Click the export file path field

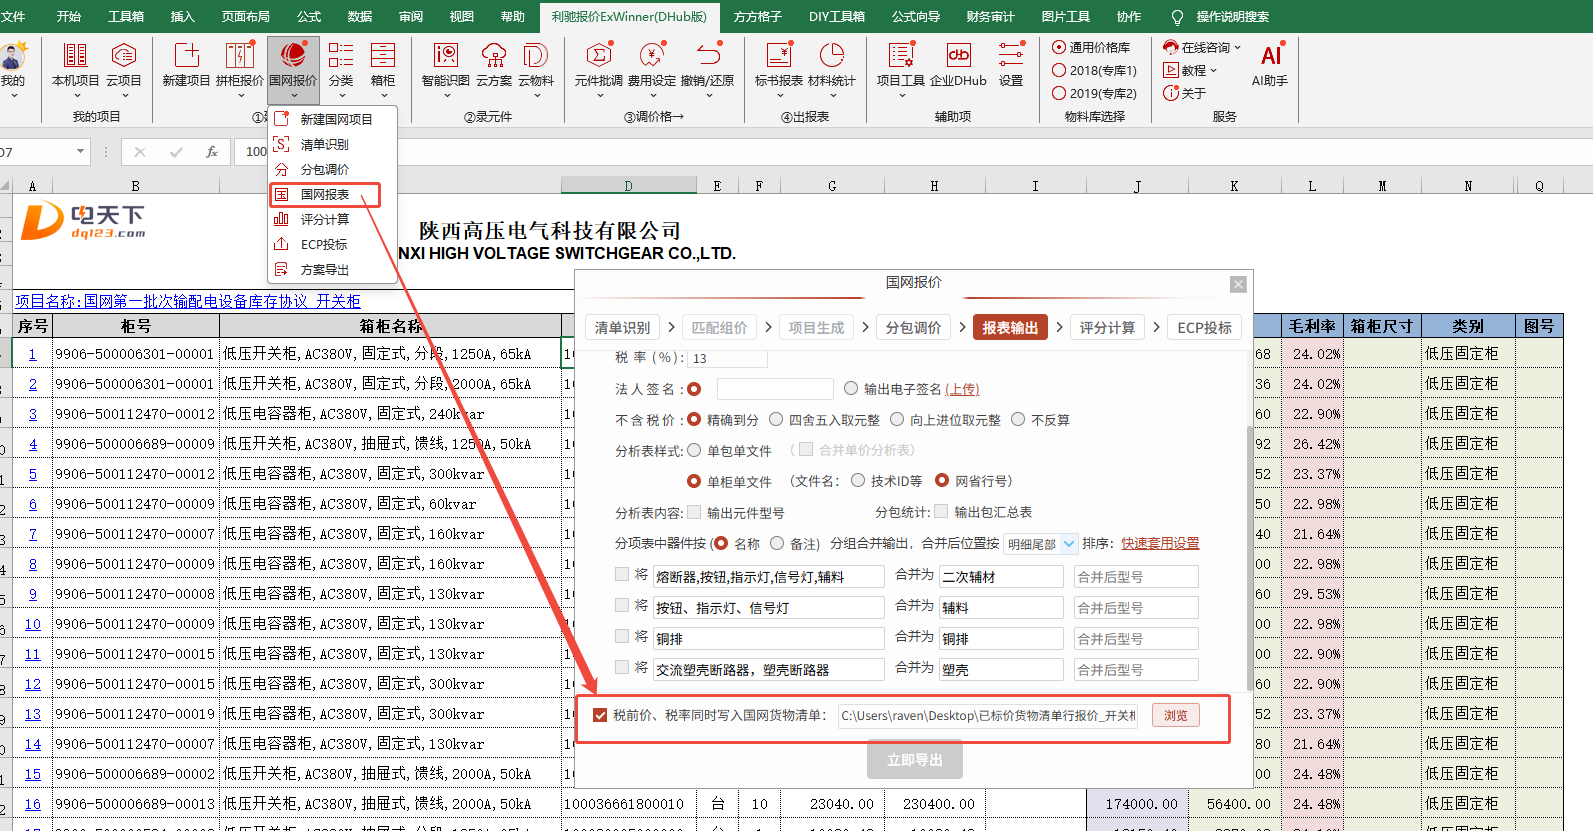(x=988, y=715)
